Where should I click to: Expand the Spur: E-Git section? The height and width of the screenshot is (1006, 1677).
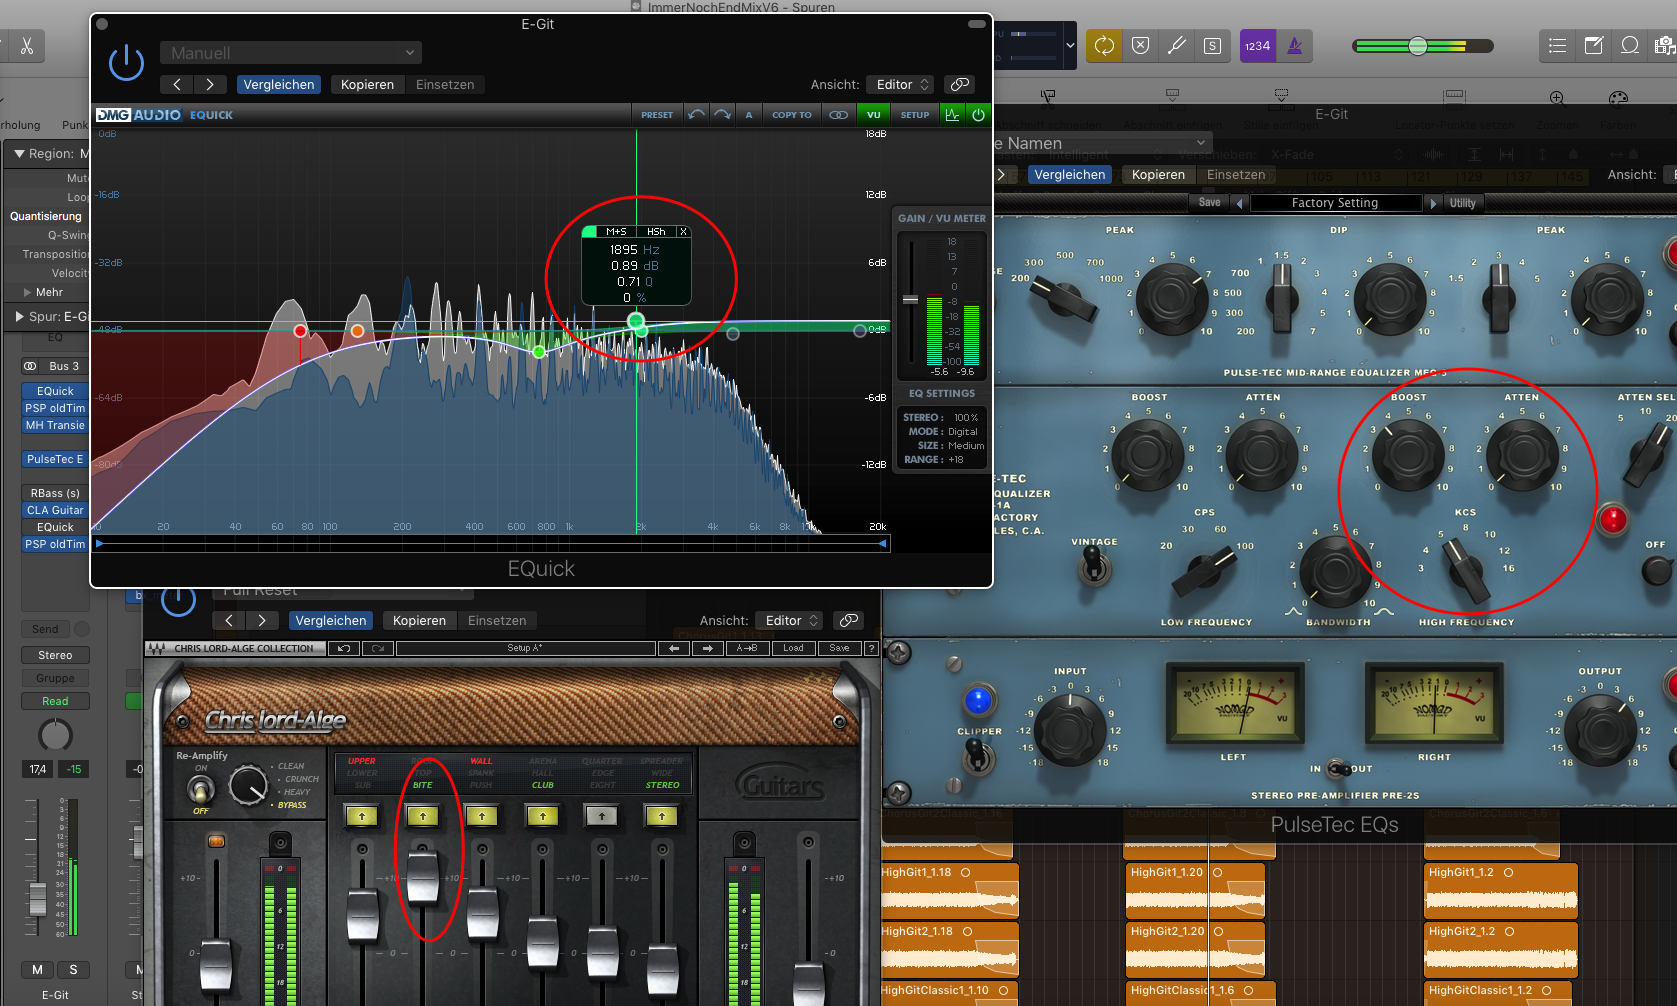19,316
